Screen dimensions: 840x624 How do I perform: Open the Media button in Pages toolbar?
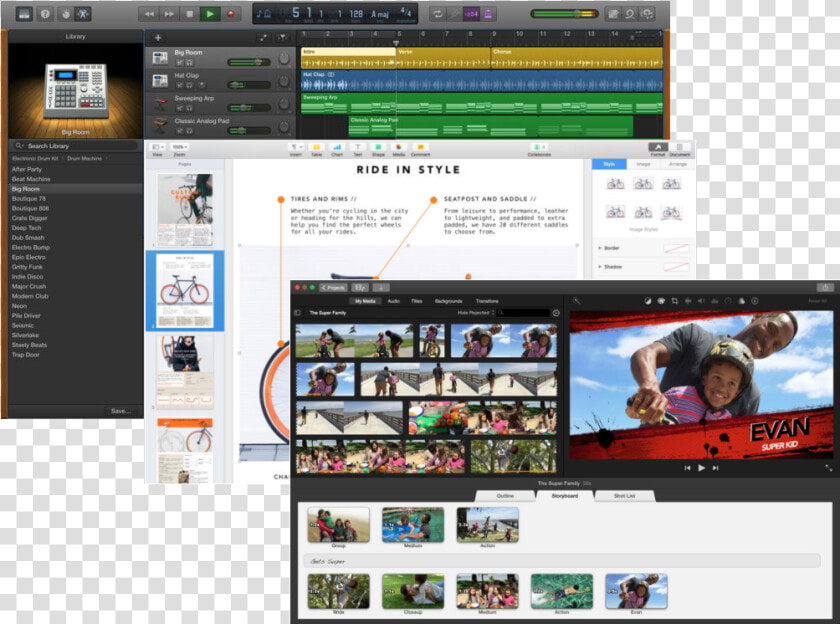click(399, 150)
